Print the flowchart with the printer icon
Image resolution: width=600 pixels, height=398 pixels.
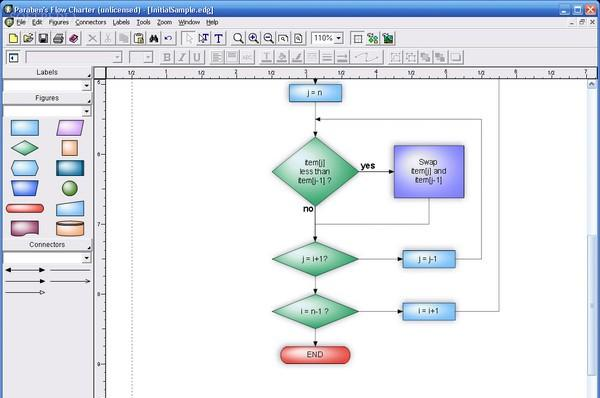point(58,38)
